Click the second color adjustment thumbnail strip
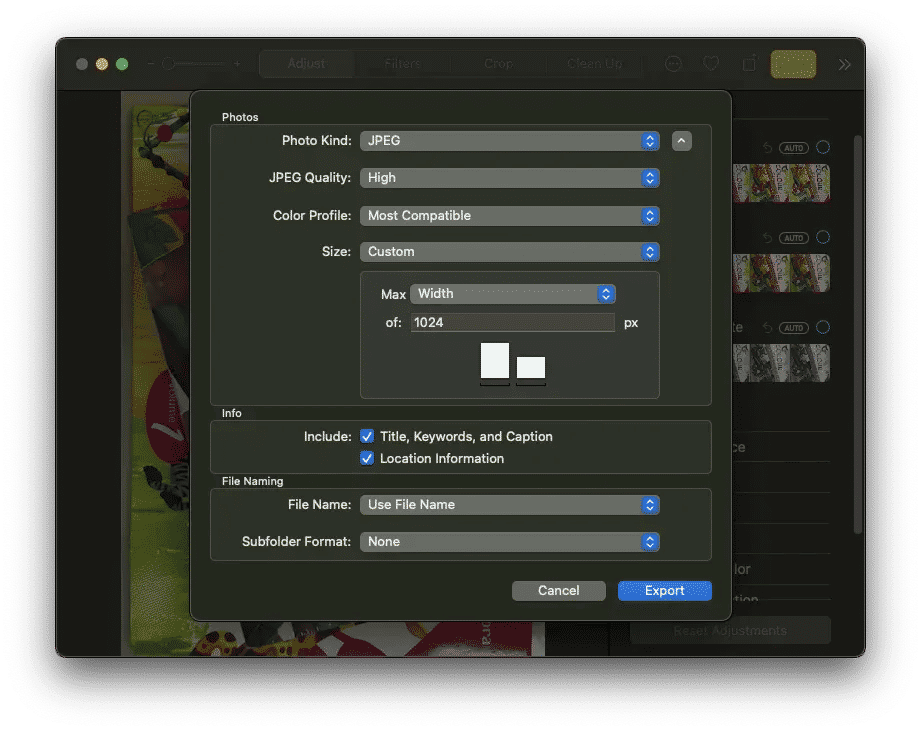Screen dimensions: 921x731 (x=781, y=273)
